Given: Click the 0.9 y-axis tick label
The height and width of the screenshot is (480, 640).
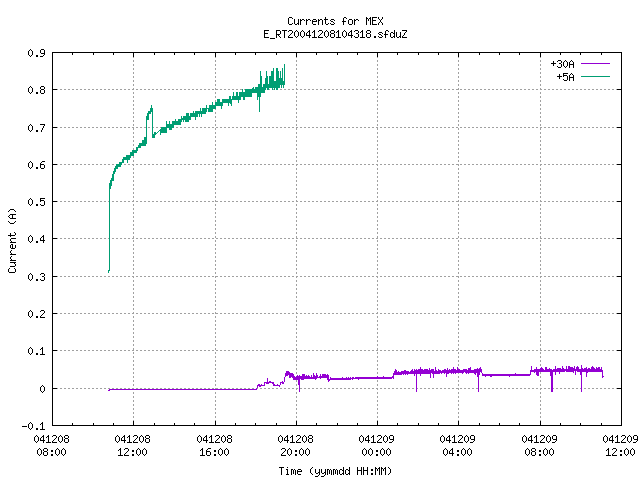Looking at the screenshot, I should pyautogui.click(x=36, y=53).
